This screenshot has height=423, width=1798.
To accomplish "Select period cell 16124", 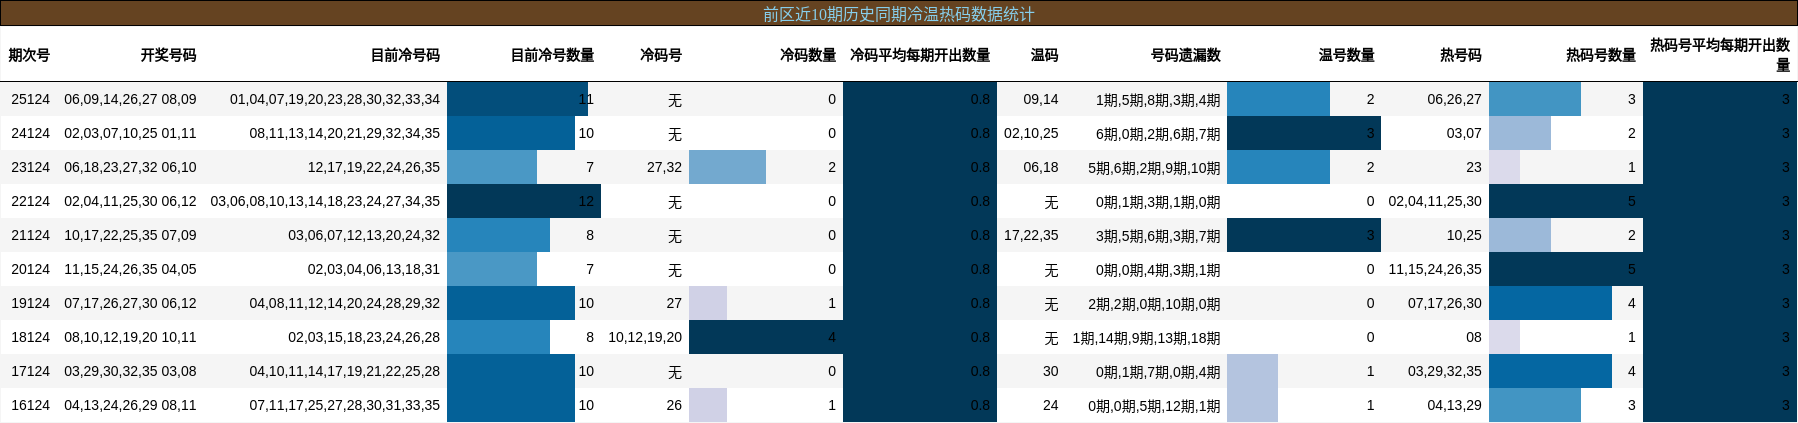I will tap(30, 405).
